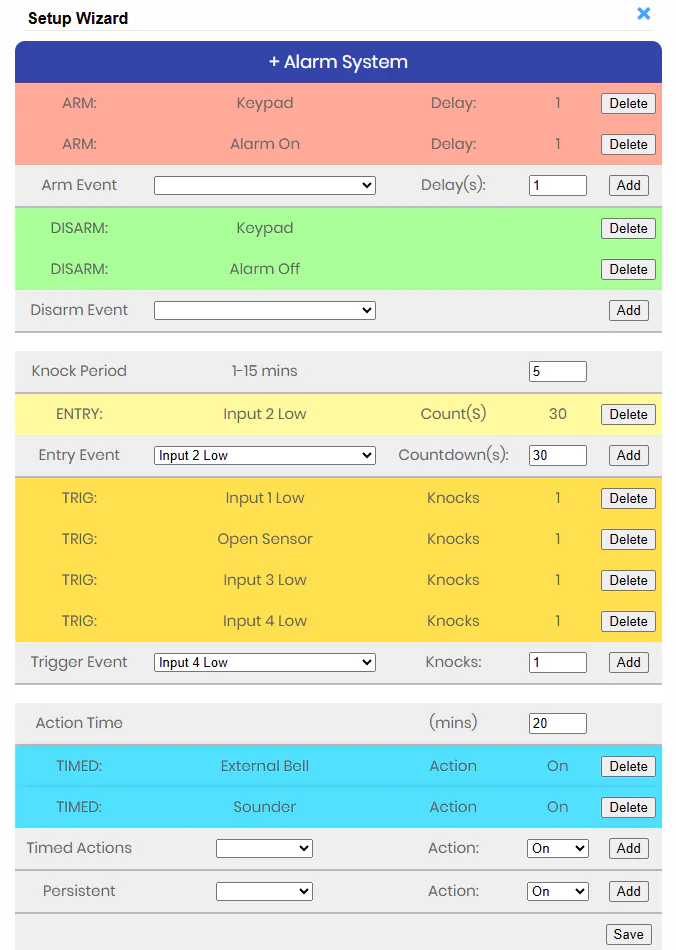Expand the Alarm System header
Image resolution: width=676 pixels, height=950 pixels.
click(x=338, y=62)
